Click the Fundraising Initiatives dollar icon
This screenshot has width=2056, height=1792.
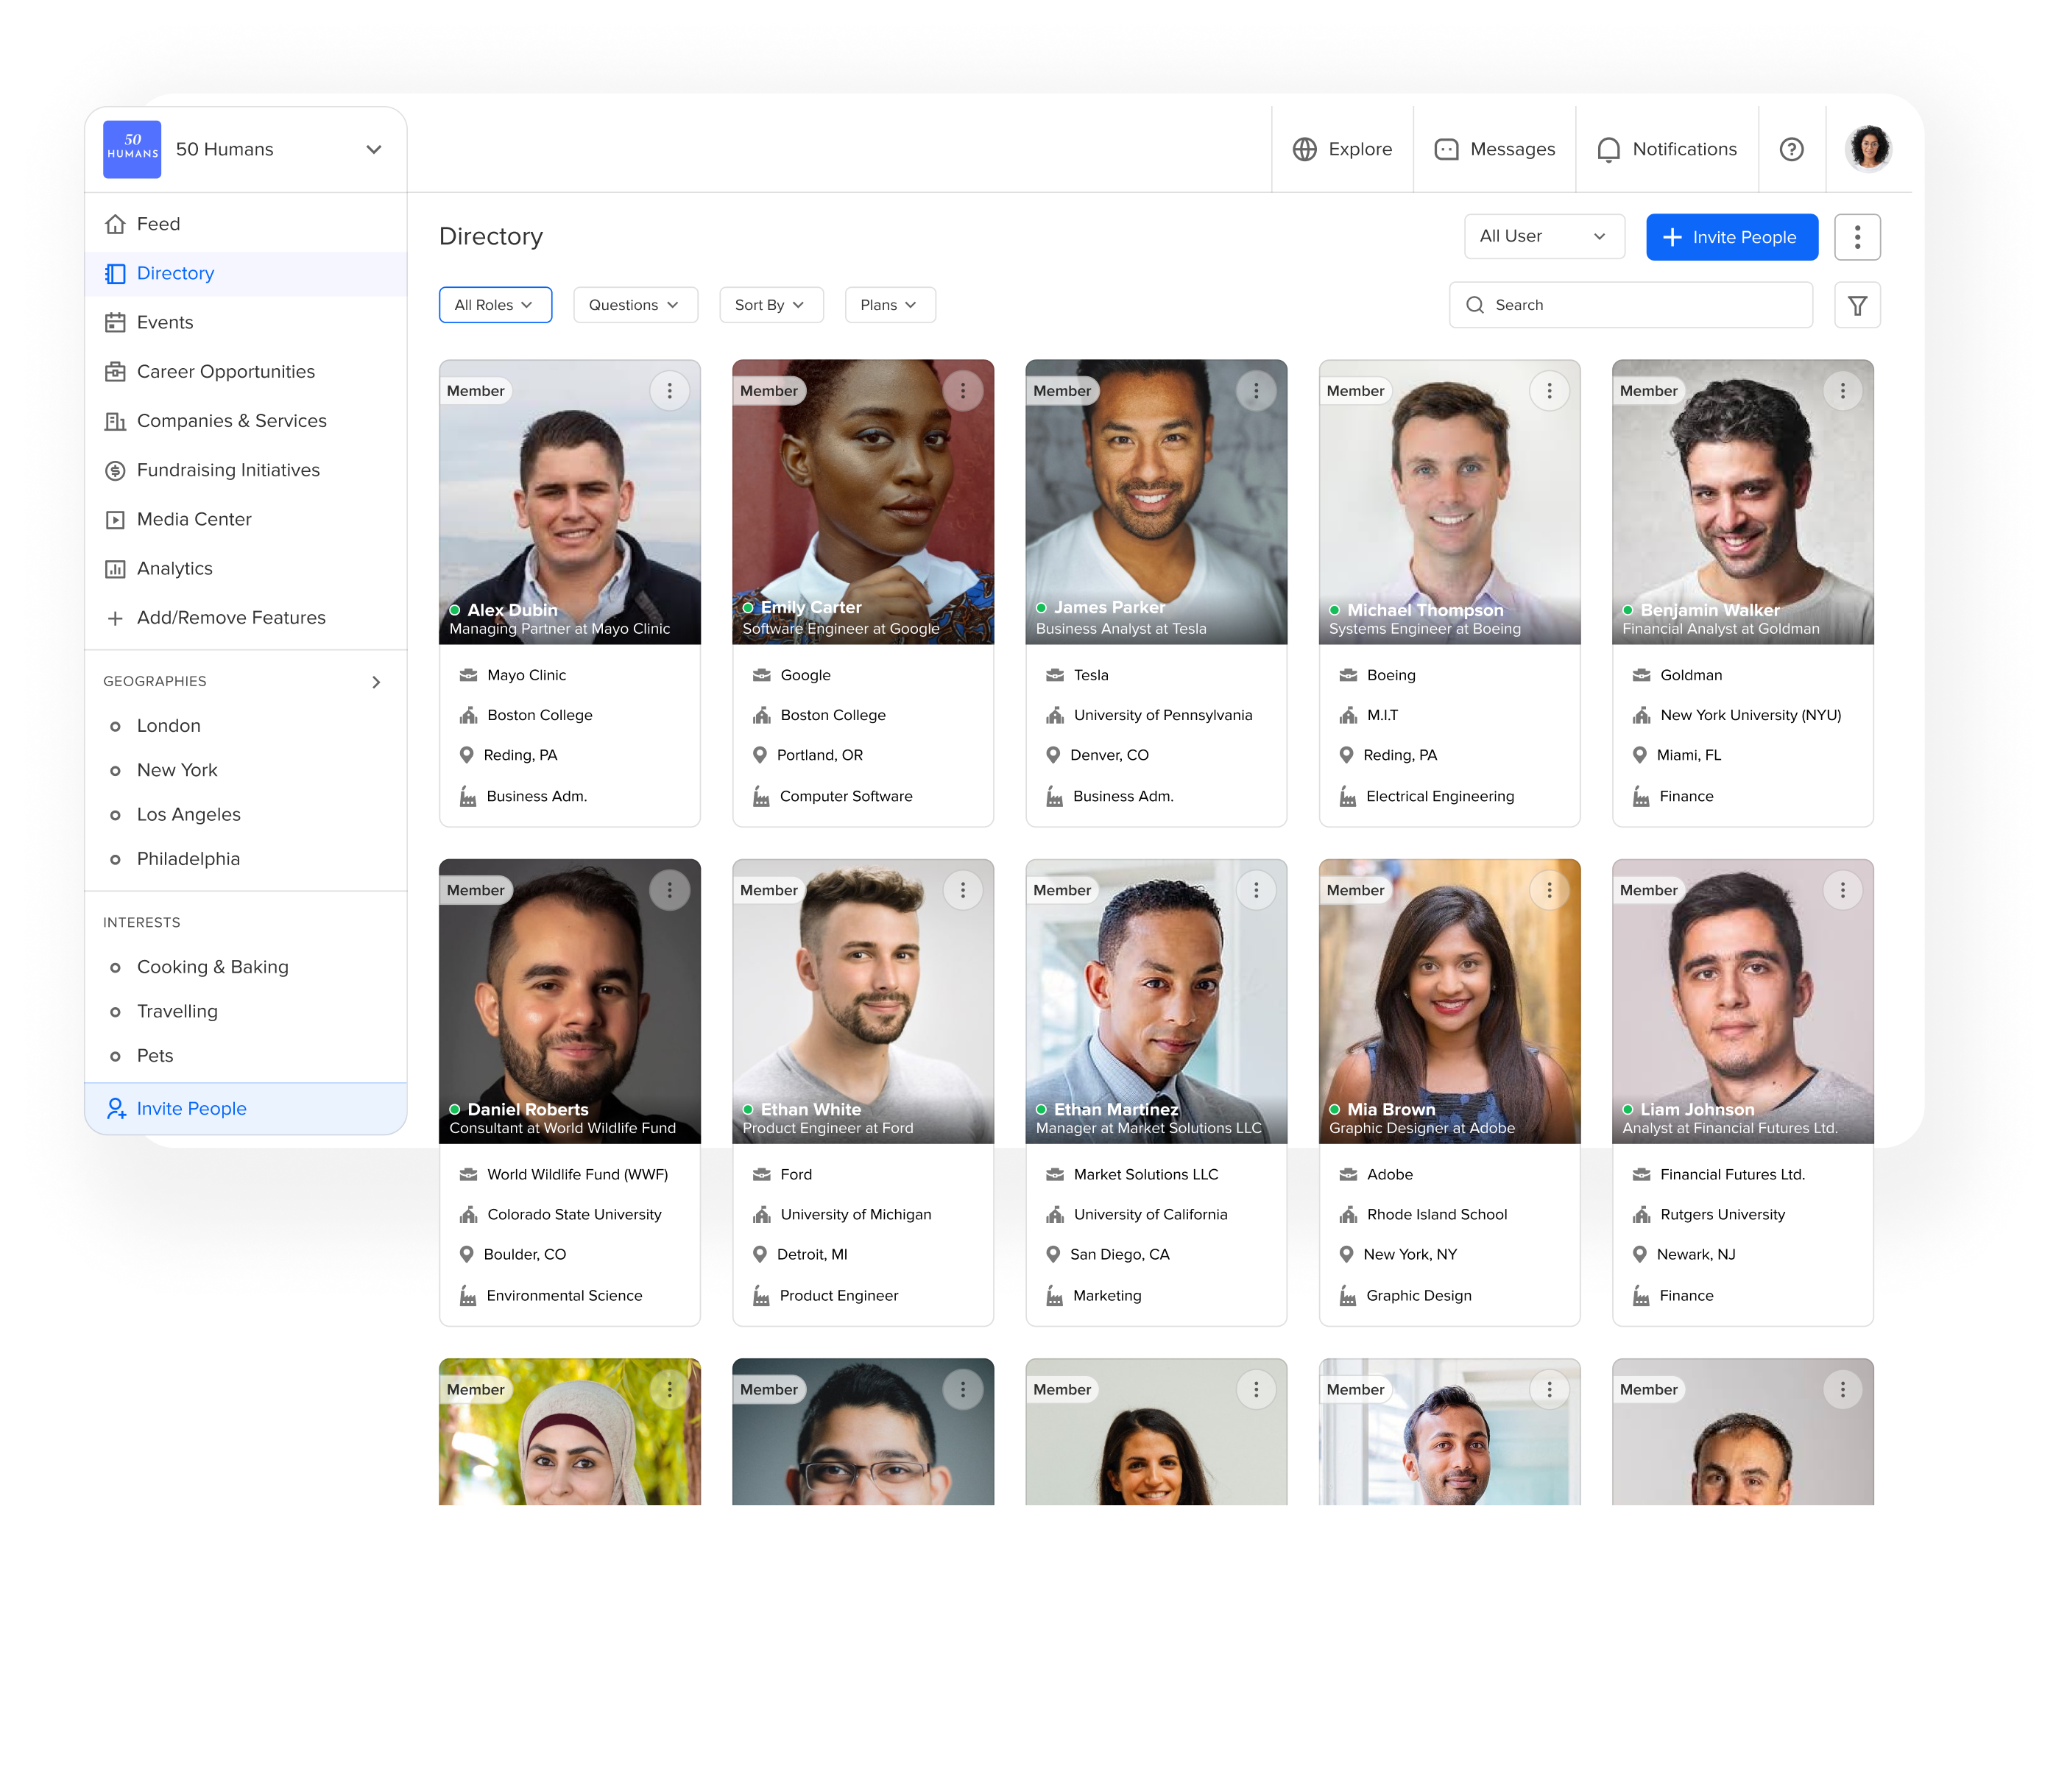click(115, 470)
